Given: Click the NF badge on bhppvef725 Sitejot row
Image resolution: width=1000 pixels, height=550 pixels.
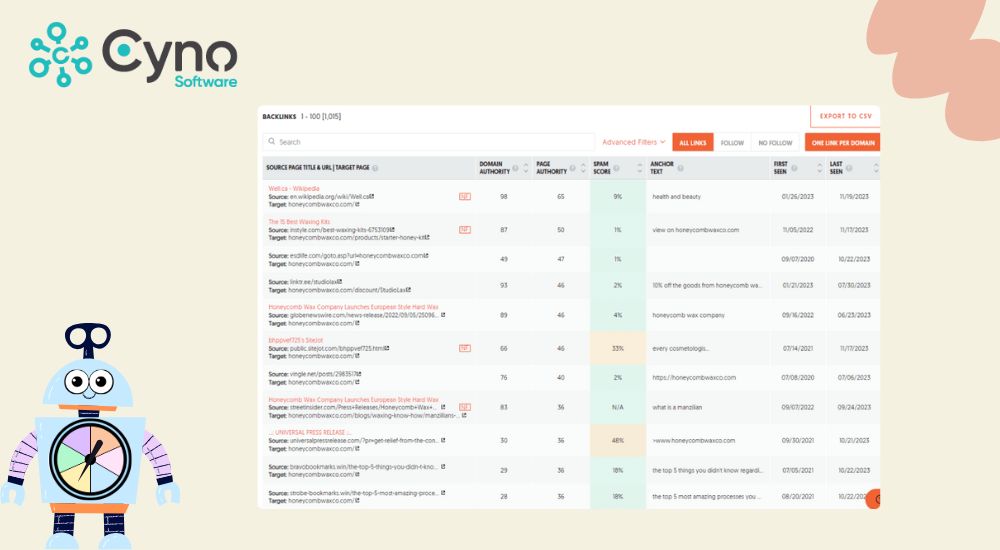Looking at the screenshot, I should click(465, 348).
